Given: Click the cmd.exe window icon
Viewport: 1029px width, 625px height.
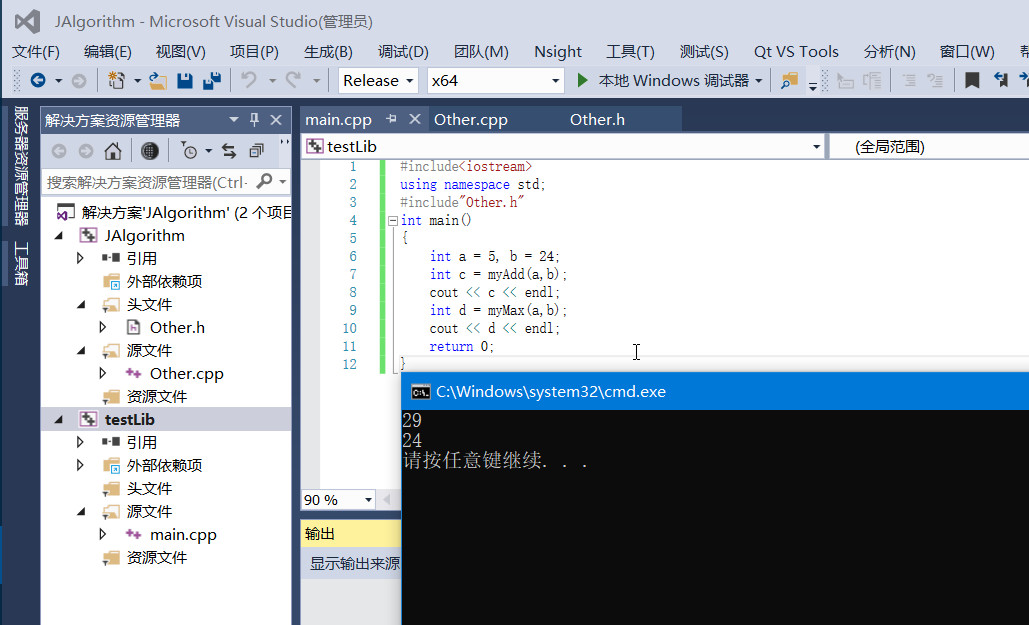Looking at the screenshot, I should coord(421,392).
